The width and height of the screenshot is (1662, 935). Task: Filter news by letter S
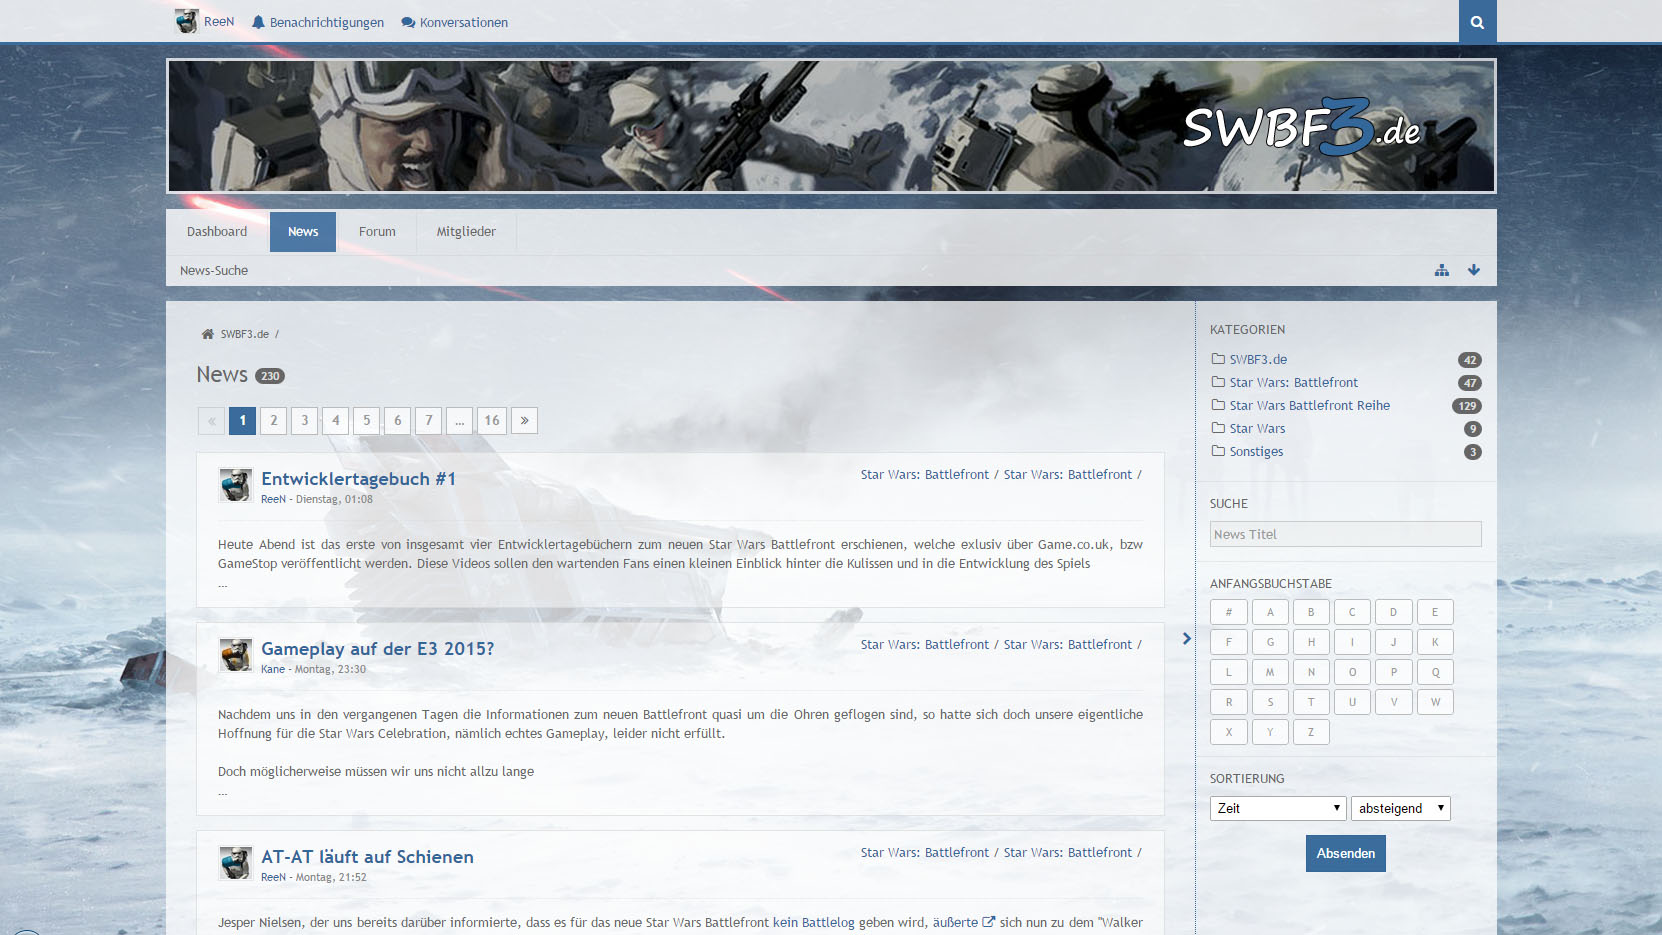coord(1270,702)
